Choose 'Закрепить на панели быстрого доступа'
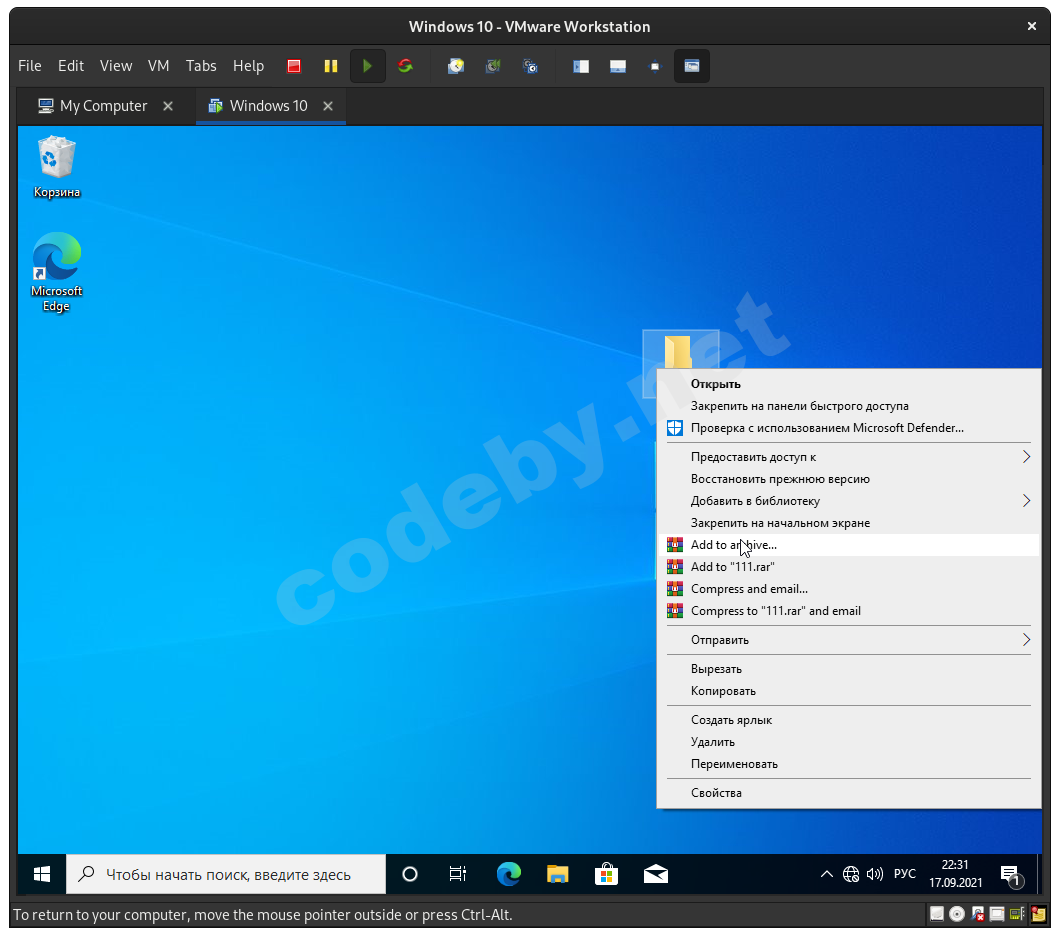This screenshot has width=1060, height=937. 849,406
